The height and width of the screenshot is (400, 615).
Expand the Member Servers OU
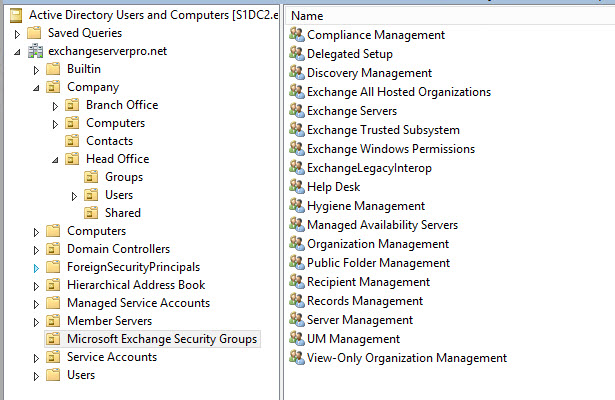click(x=36, y=322)
